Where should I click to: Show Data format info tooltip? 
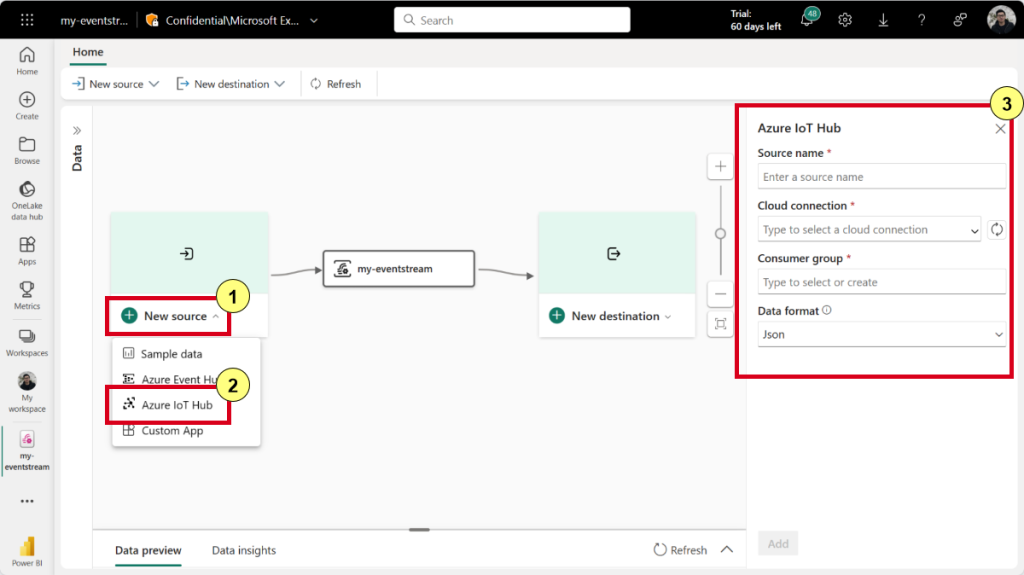click(827, 310)
